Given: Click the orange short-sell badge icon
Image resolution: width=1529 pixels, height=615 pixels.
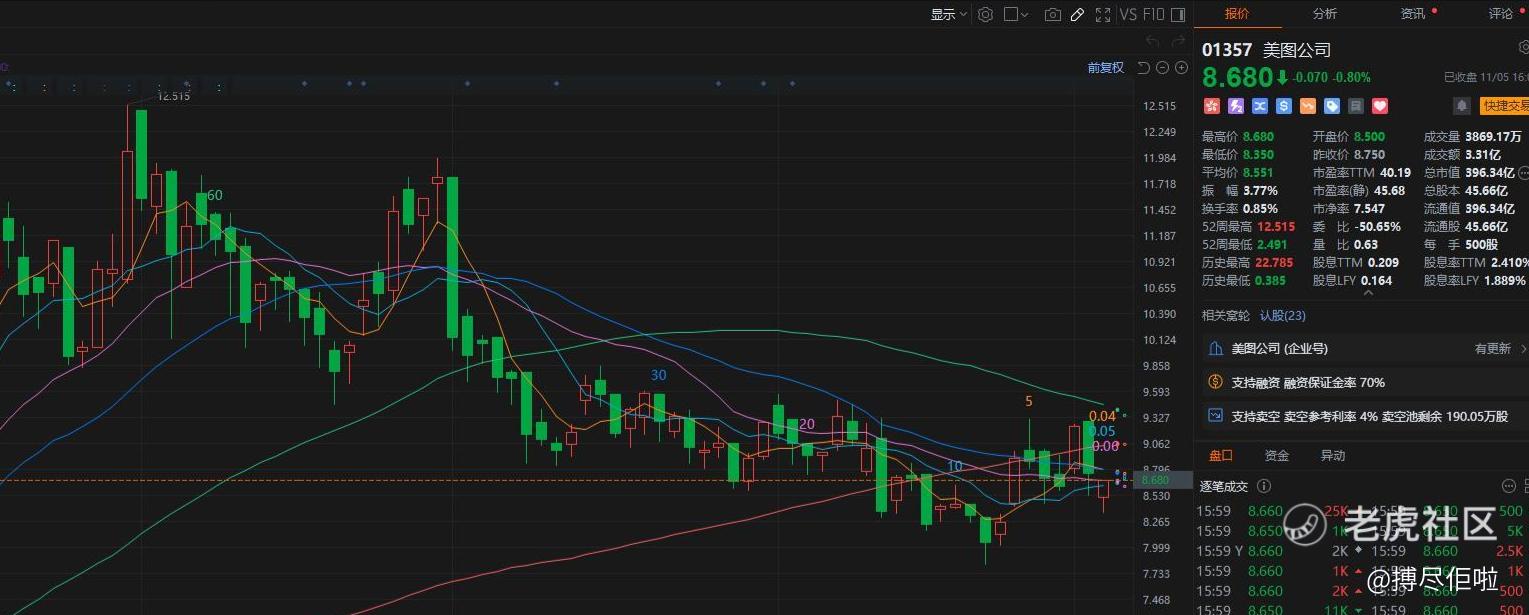Looking at the screenshot, I should click(x=1307, y=106).
